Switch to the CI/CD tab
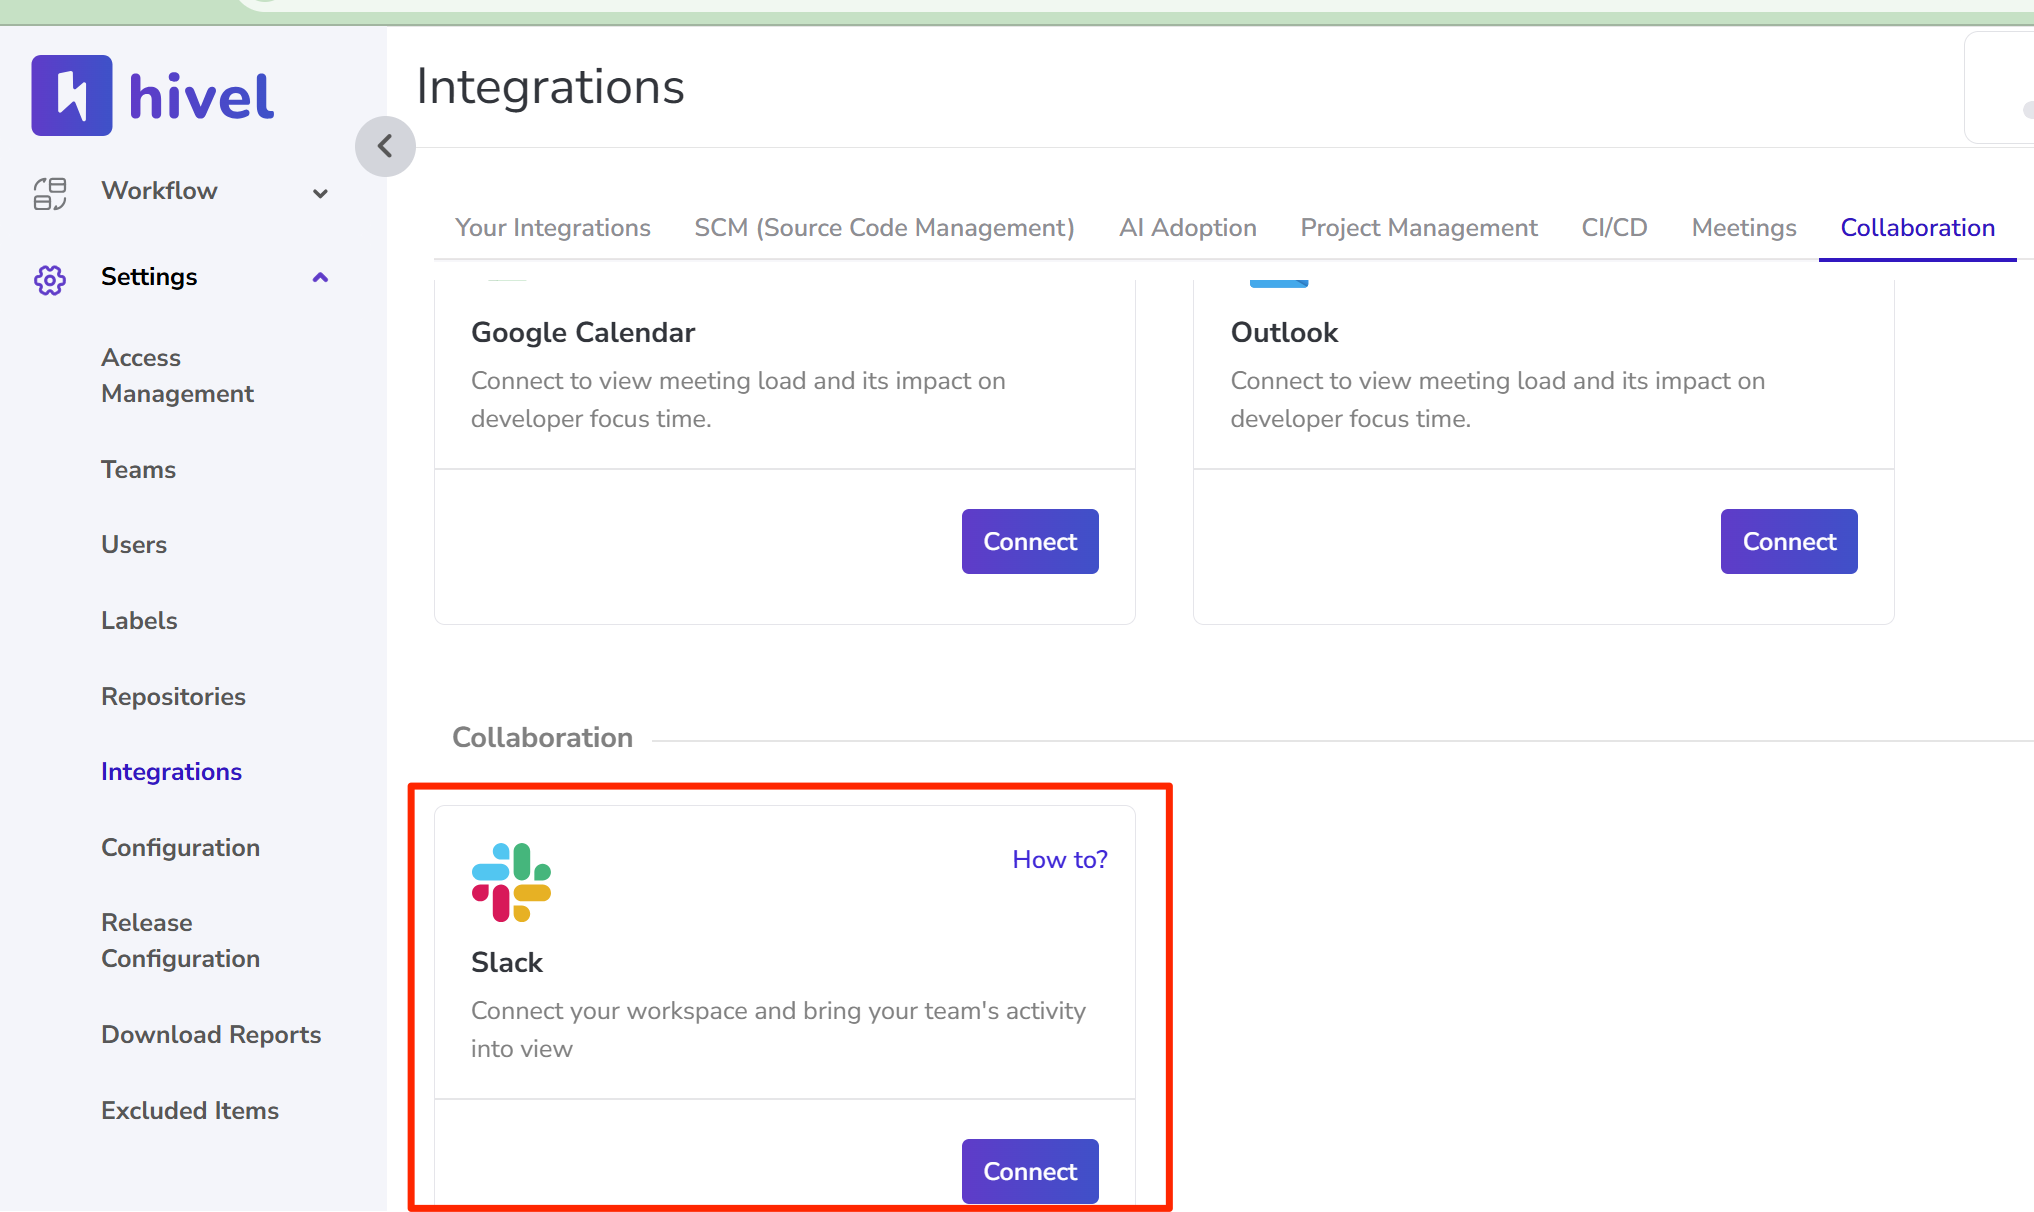 [x=1614, y=228]
